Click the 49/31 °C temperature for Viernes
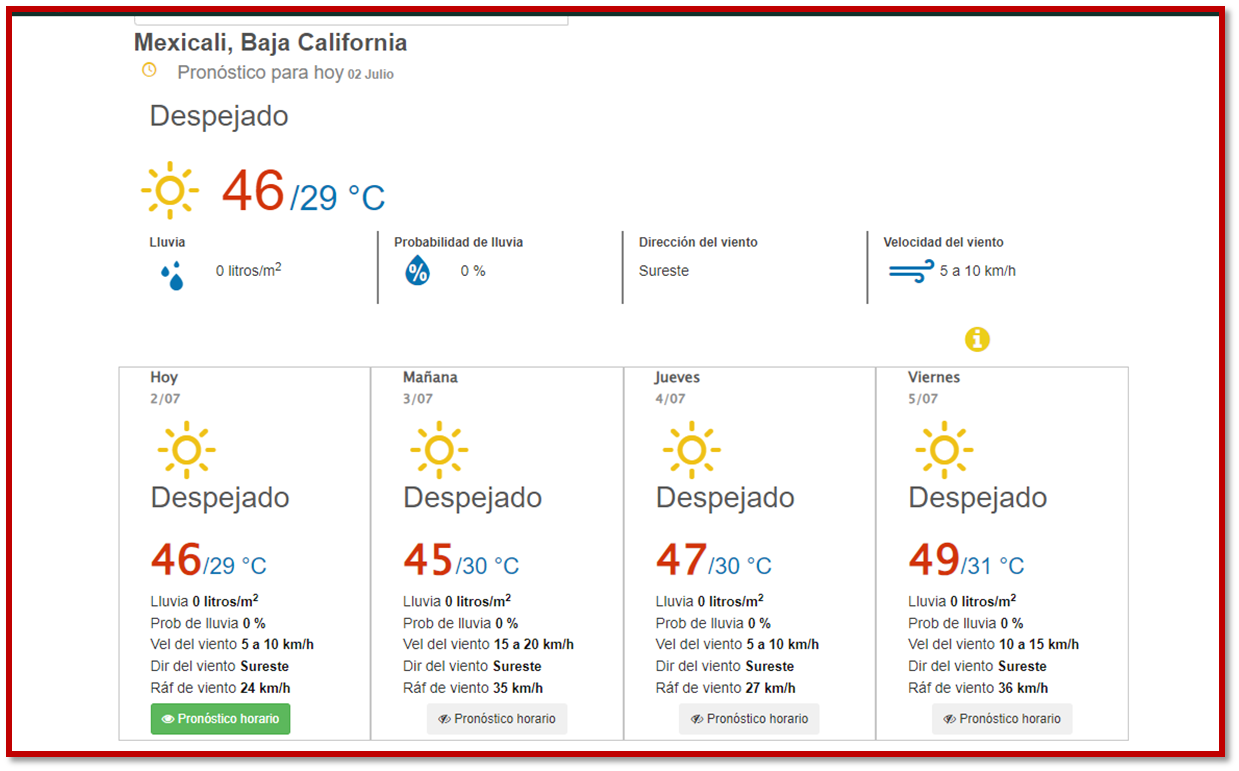1239x771 pixels. point(966,562)
